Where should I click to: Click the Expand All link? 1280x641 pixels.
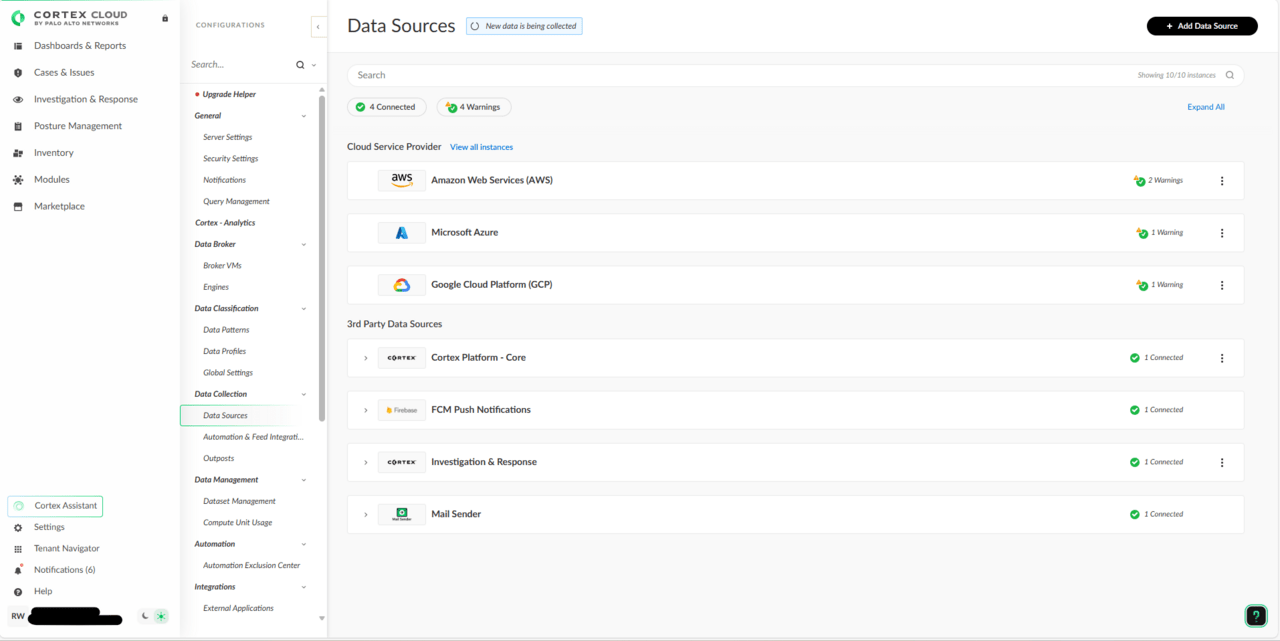coord(1206,107)
